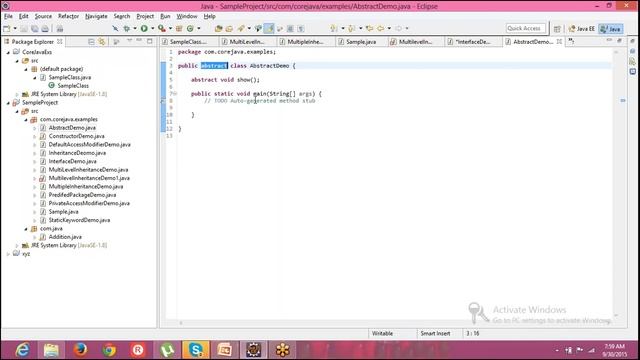Open the Window menu
Image resolution: width=640 pixels, height=360 pixels.
[x=187, y=16]
